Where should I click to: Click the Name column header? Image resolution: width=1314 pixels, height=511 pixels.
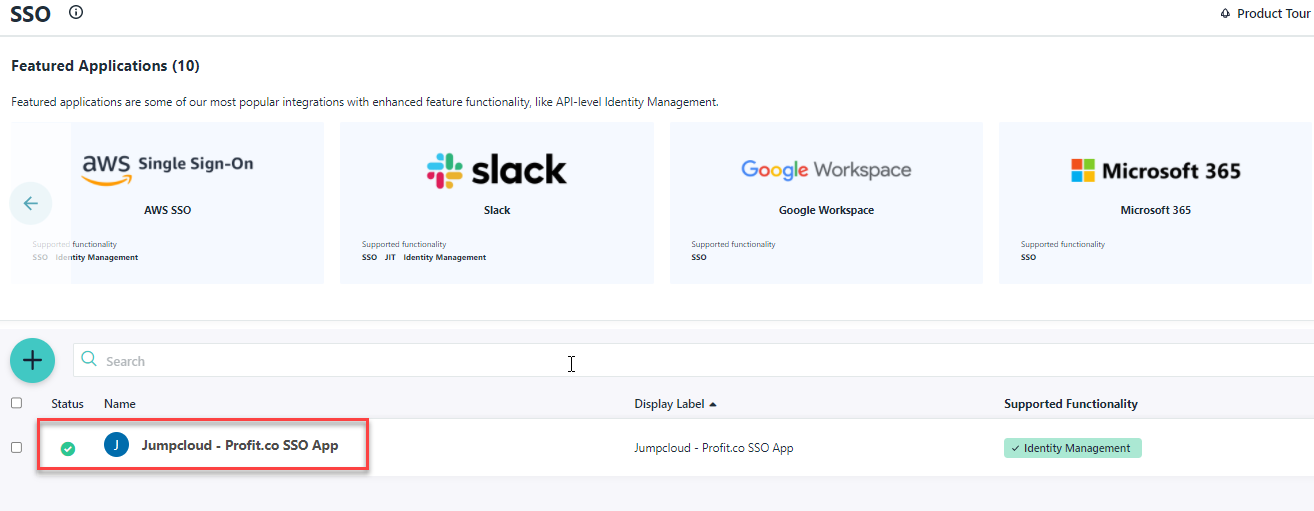[120, 404]
